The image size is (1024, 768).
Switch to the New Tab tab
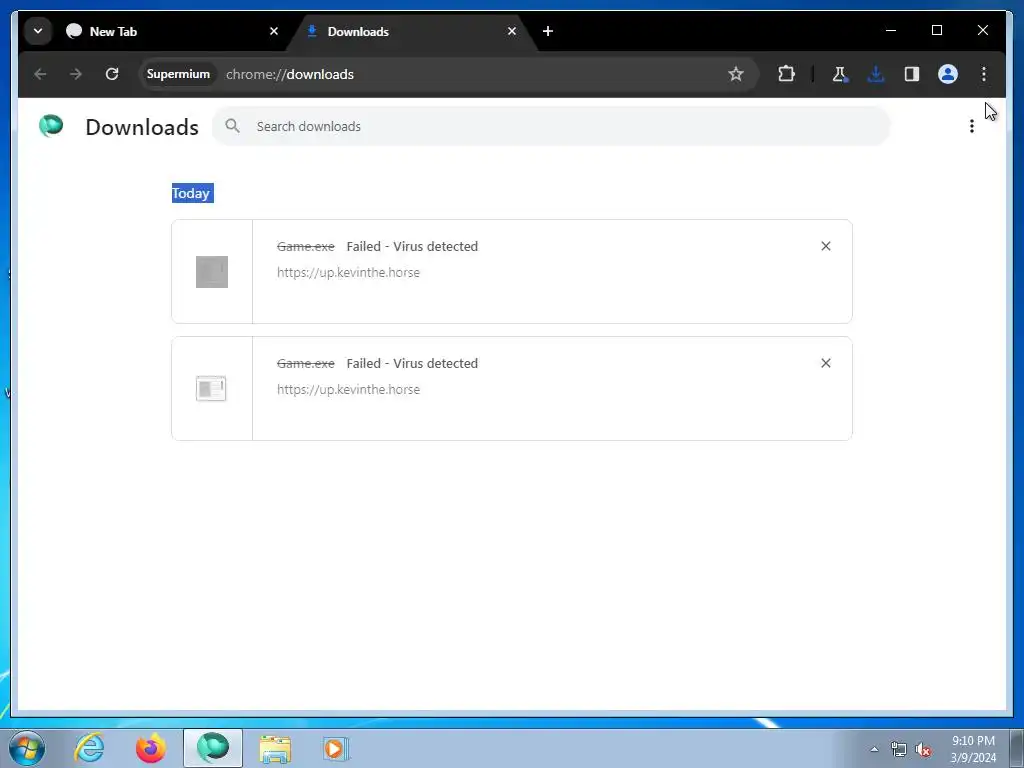[172, 31]
